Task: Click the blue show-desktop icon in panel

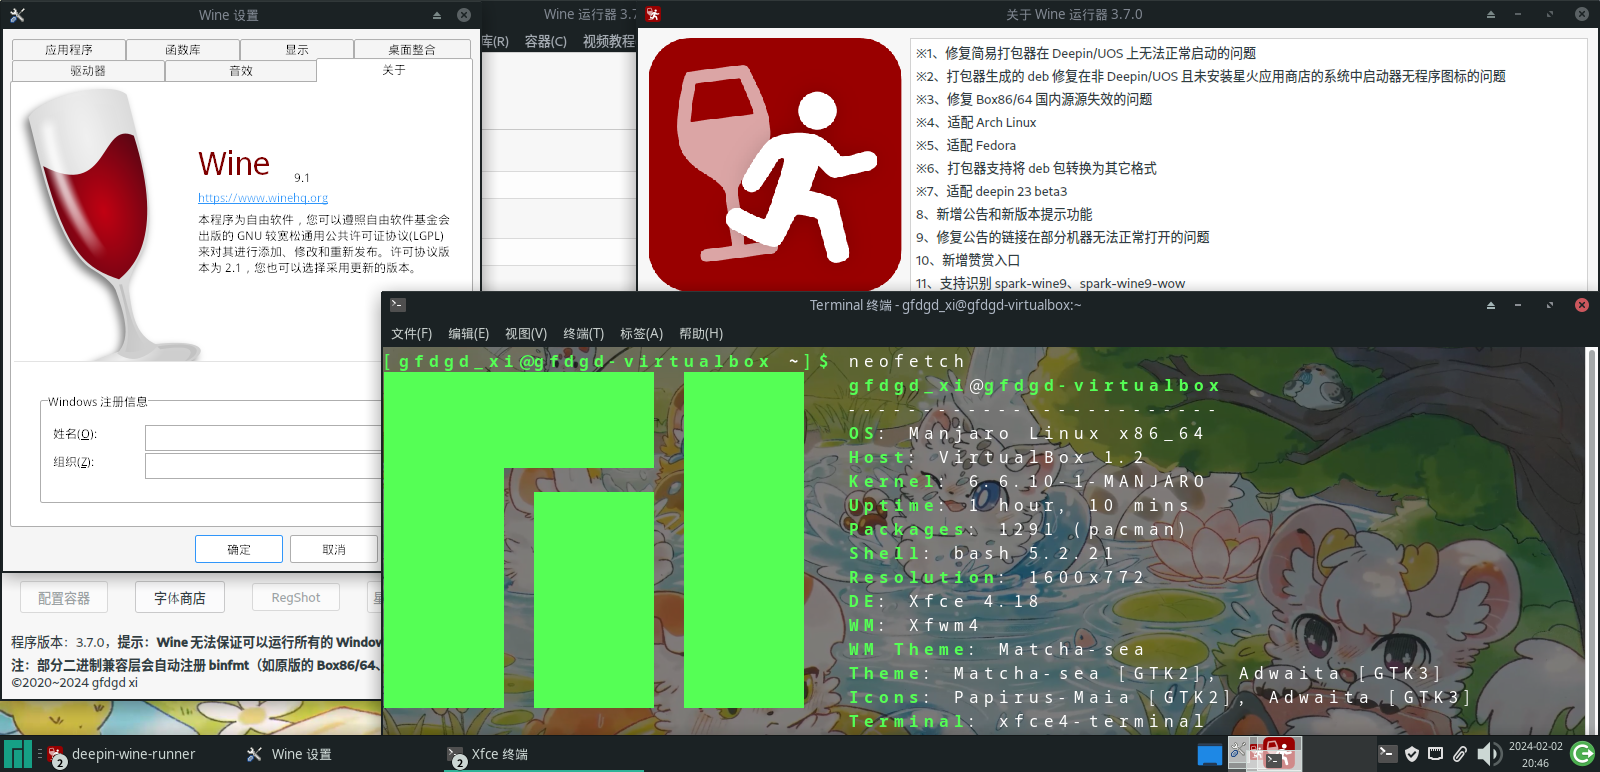Action: (x=1210, y=755)
